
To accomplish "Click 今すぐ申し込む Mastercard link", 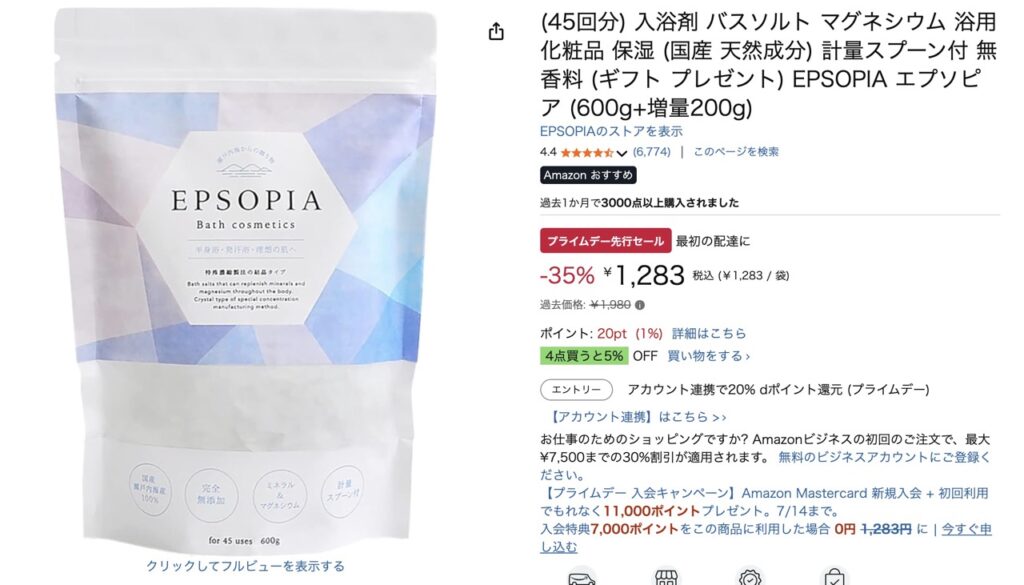I will (x=765, y=537).
